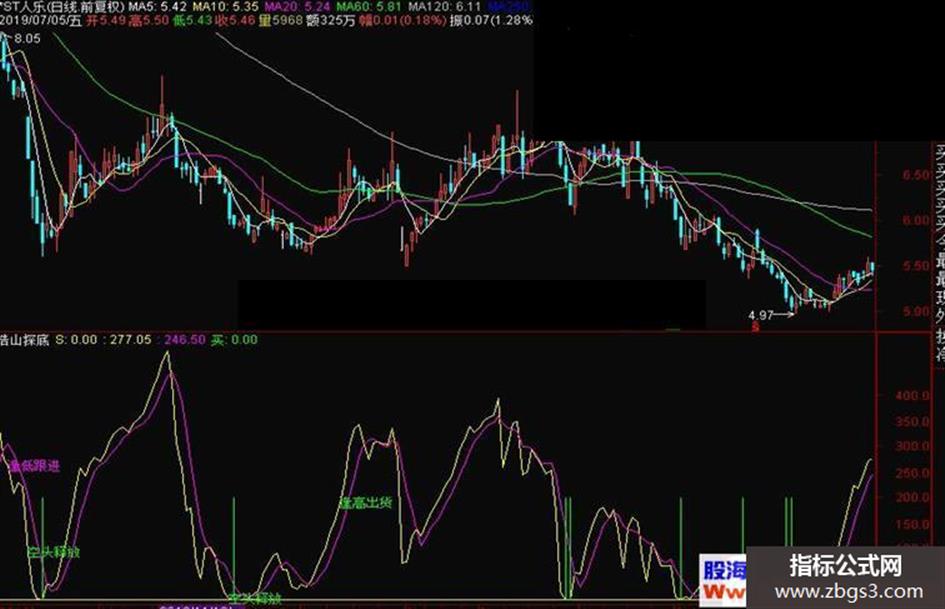The height and width of the screenshot is (609, 945).
Task: Click the change value 幅0.01(0.18%)
Action: pyautogui.click(x=403, y=21)
